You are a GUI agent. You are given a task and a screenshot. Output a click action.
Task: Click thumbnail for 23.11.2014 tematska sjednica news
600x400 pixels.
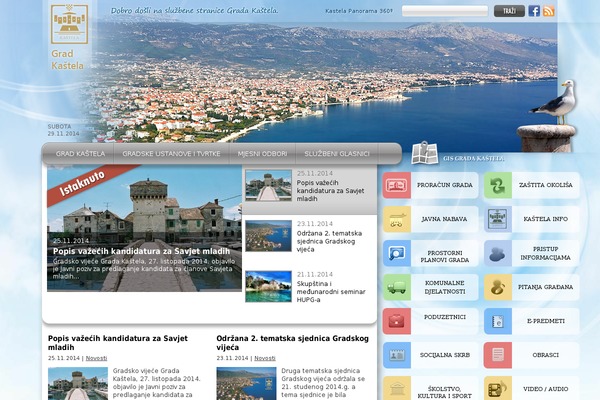(x=269, y=236)
